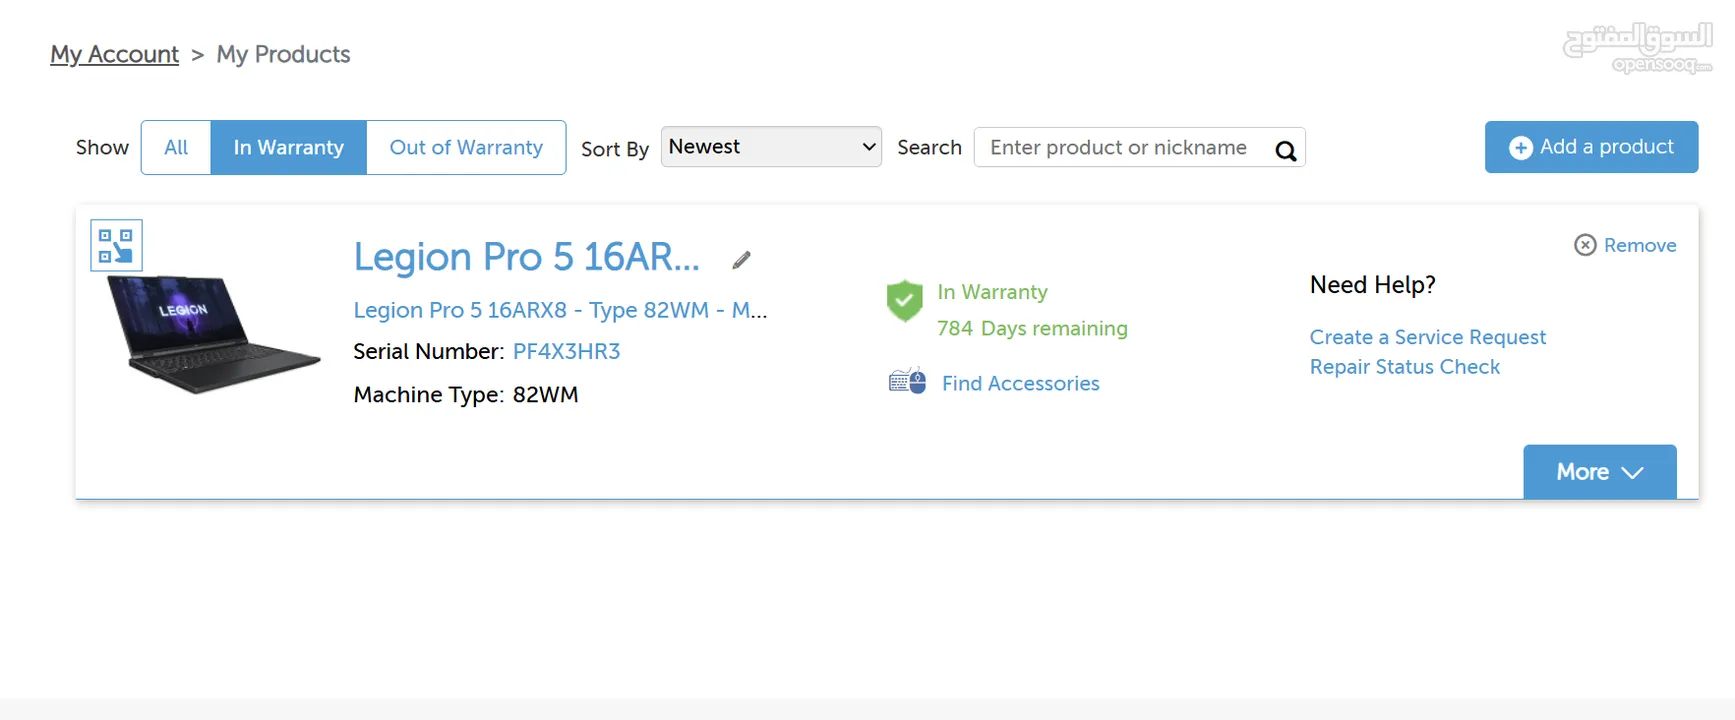Open the Sort By Newest dropdown
The width and height of the screenshot is (1735, 720).
771,147
